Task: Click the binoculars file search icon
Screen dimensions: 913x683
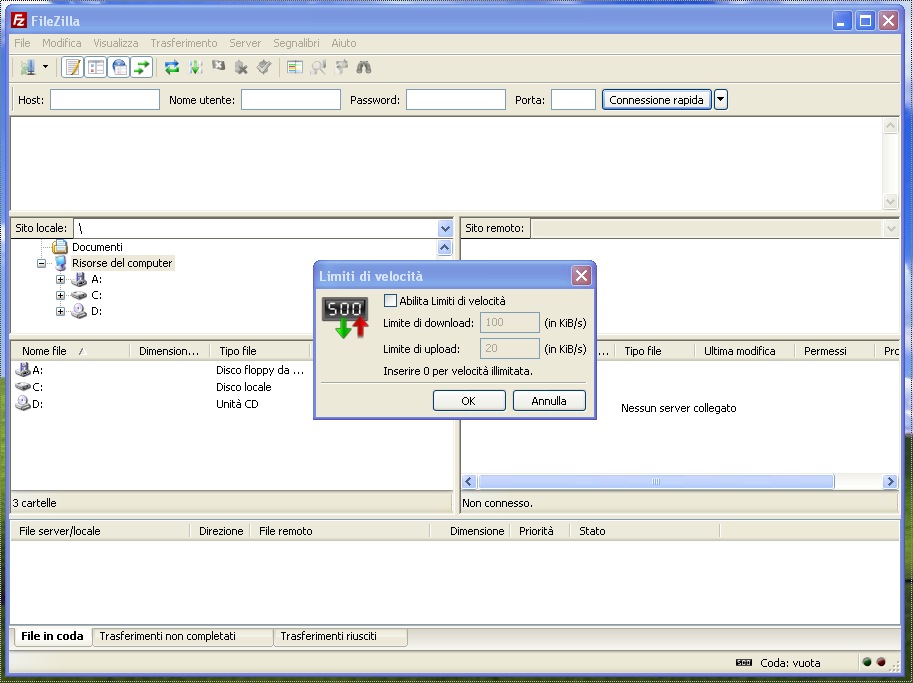Action: tap(364, 68)
